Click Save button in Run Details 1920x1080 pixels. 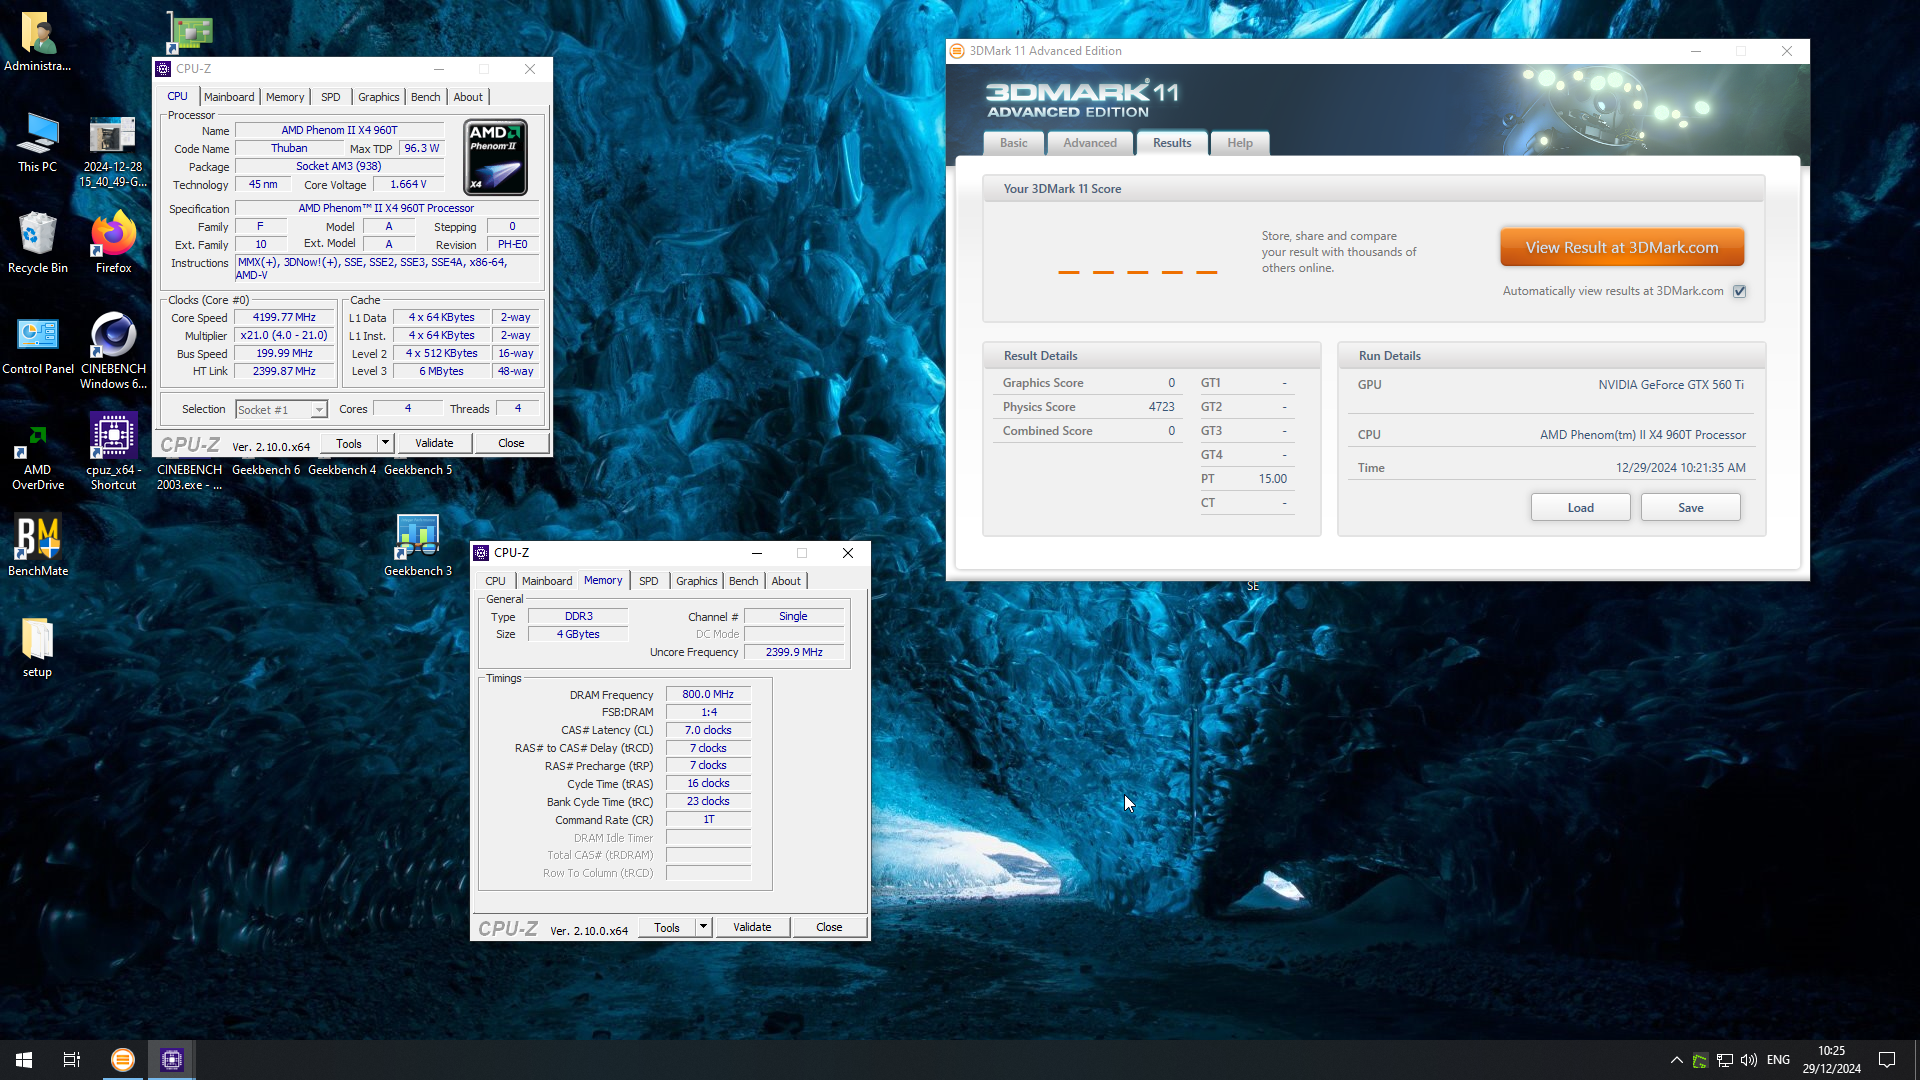tap(1691, 508)
